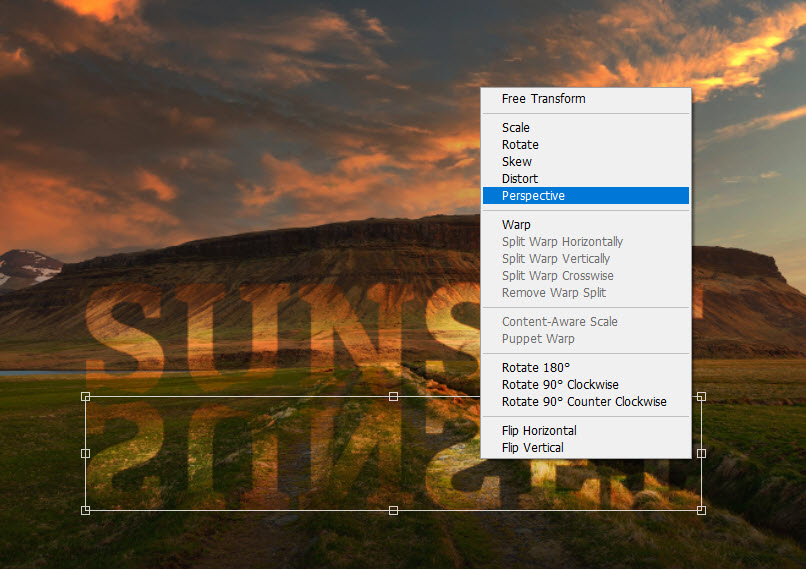Click the right-middle transform handle
Image resolution: width=806 pixels, height=569 pixels.
(701, 453)
